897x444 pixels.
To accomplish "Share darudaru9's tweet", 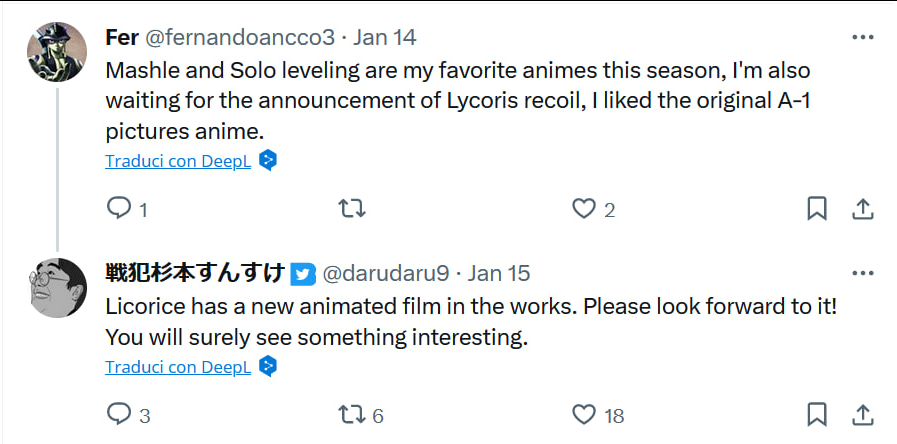I will point(862,414).
